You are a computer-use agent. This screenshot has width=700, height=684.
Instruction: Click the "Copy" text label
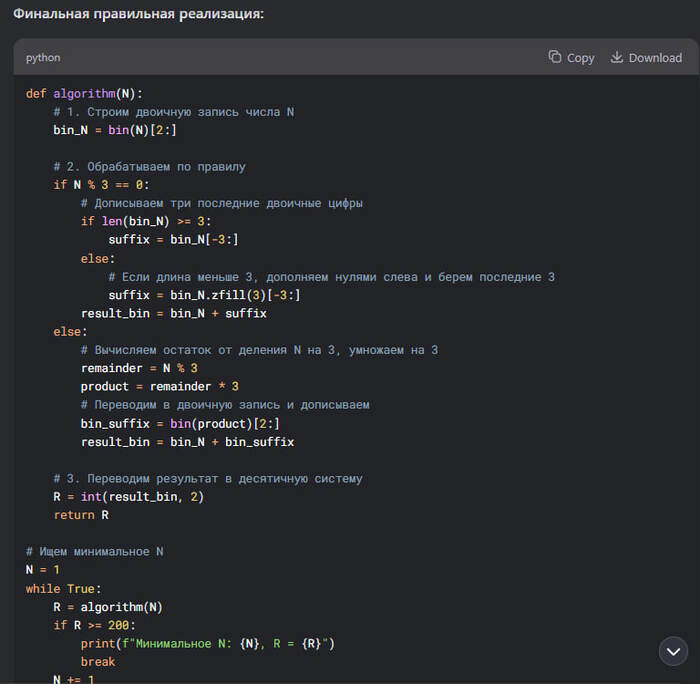580,58
